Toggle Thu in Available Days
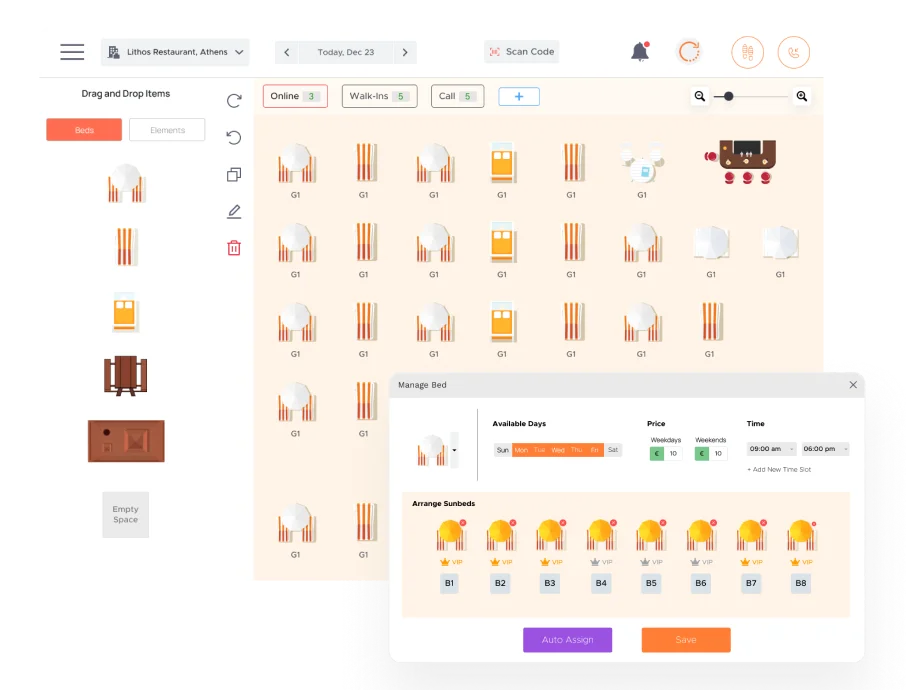The width and height of the screenshot is (906, 690). [x=576, y=450]
